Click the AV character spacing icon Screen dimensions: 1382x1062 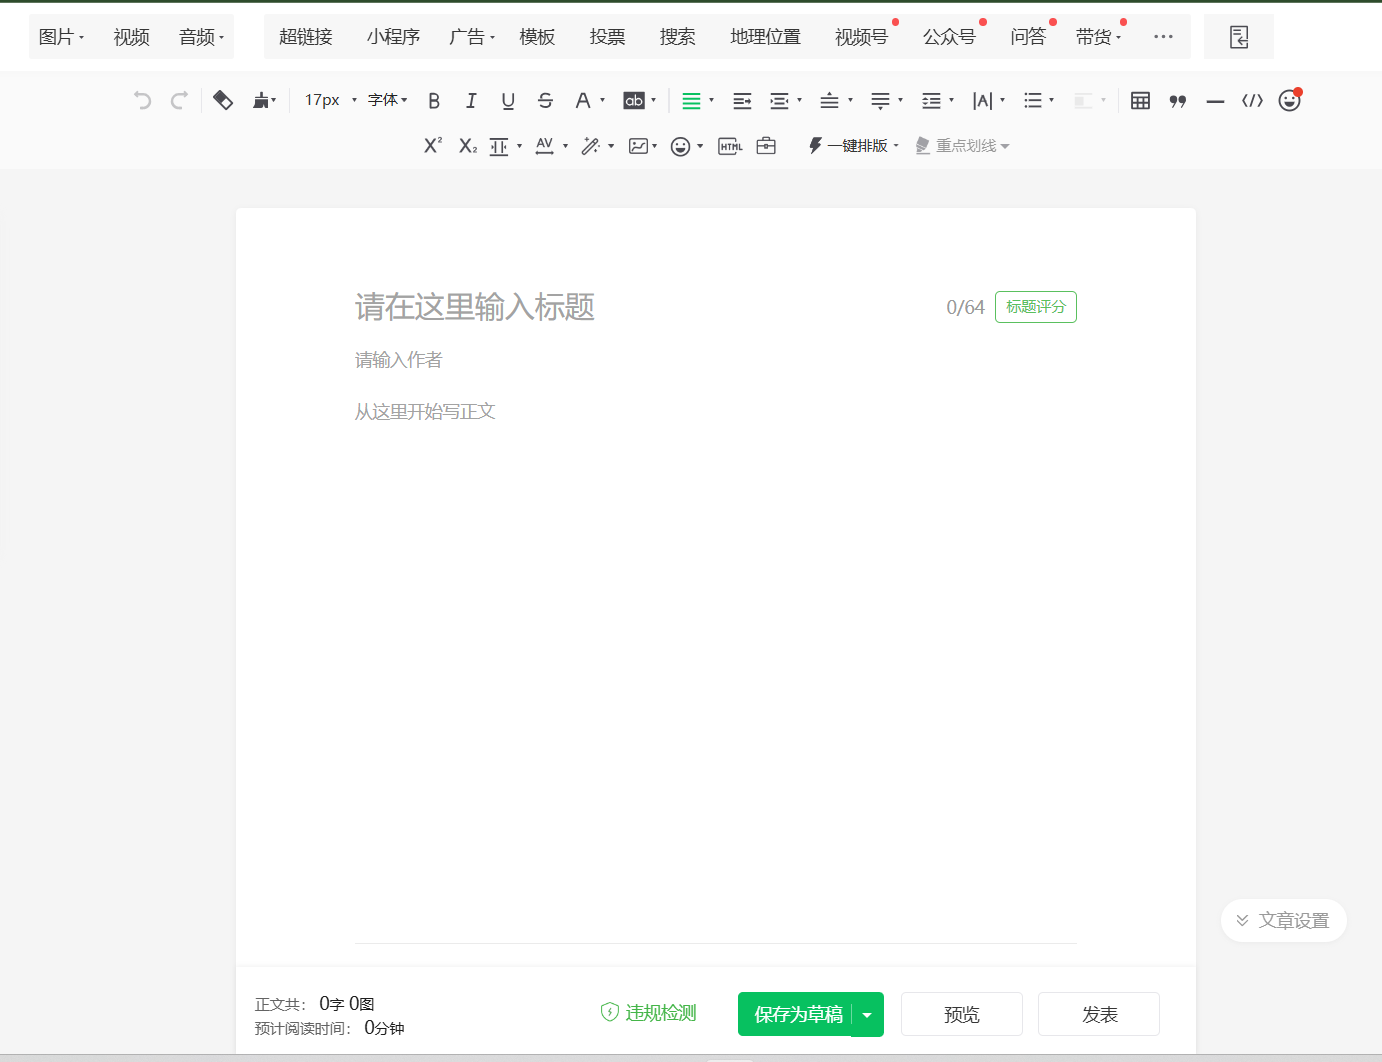[x=545, y=146]
